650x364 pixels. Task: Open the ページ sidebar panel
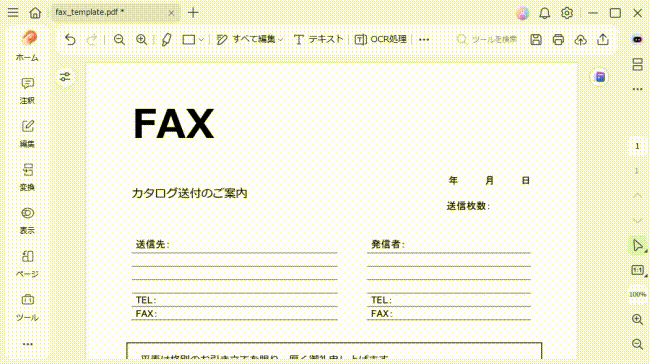(x=27, y=264)
